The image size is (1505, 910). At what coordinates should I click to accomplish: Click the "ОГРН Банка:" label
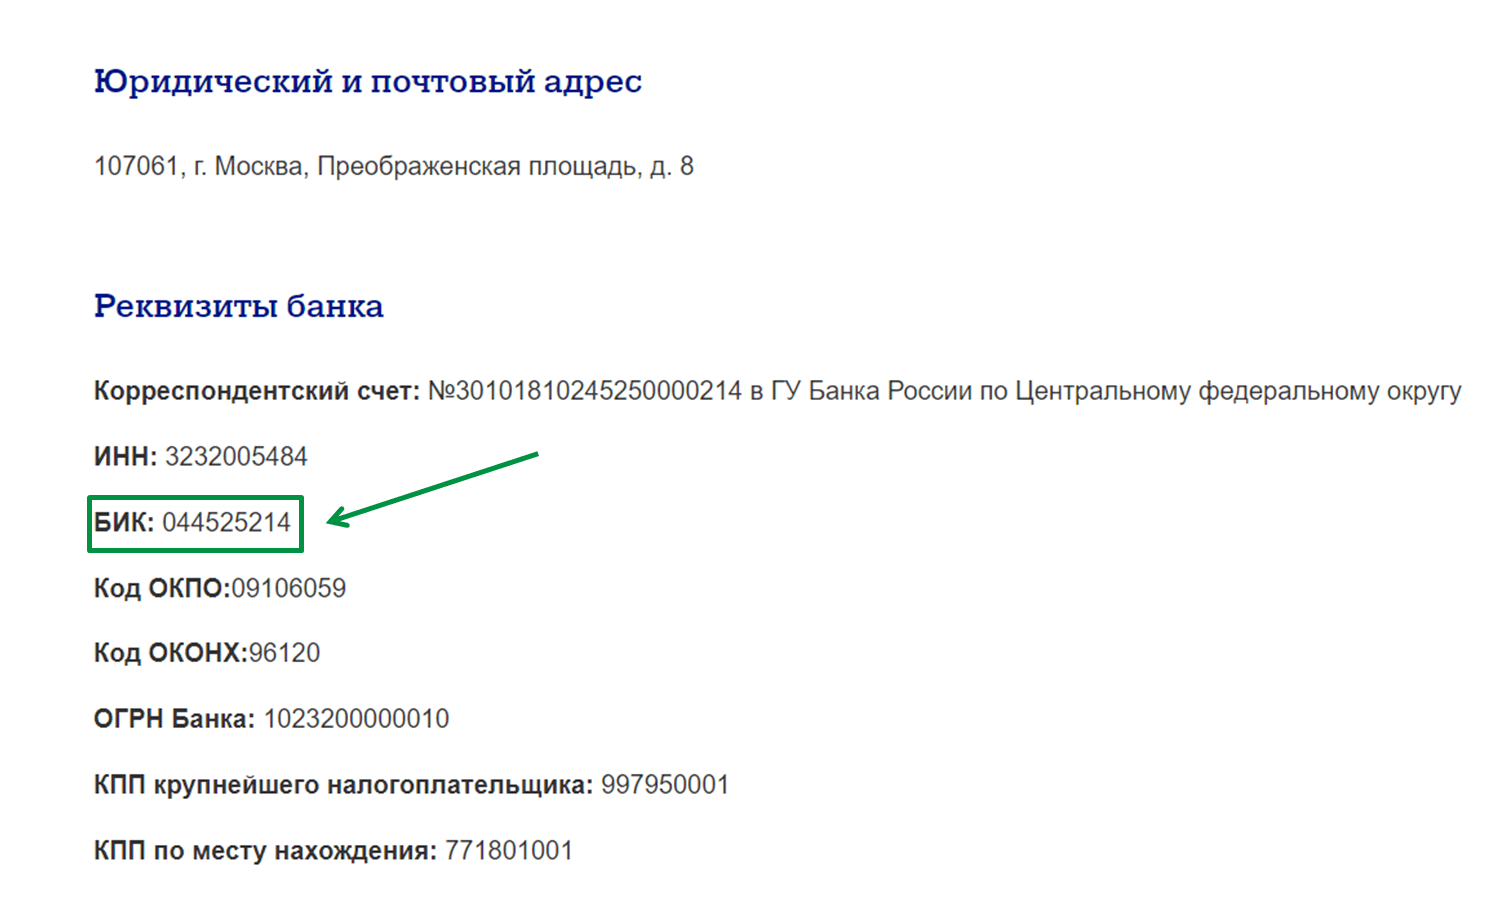pos(174,719)
